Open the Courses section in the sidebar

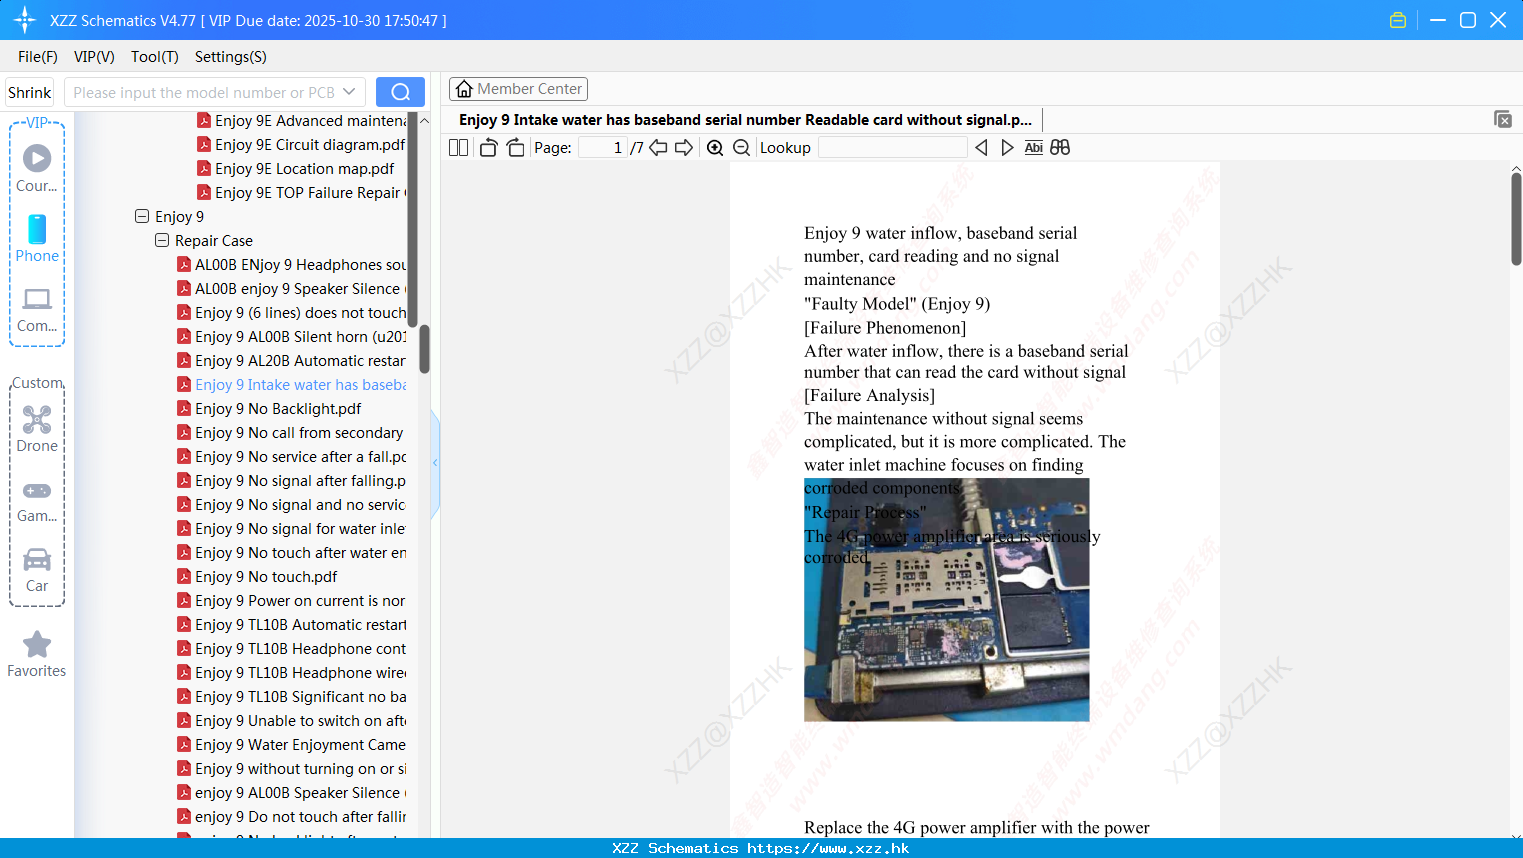point(37,168)
